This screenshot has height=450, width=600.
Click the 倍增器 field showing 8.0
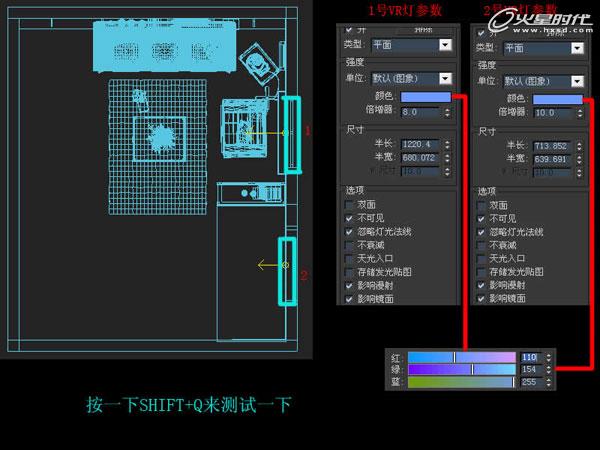421,112
